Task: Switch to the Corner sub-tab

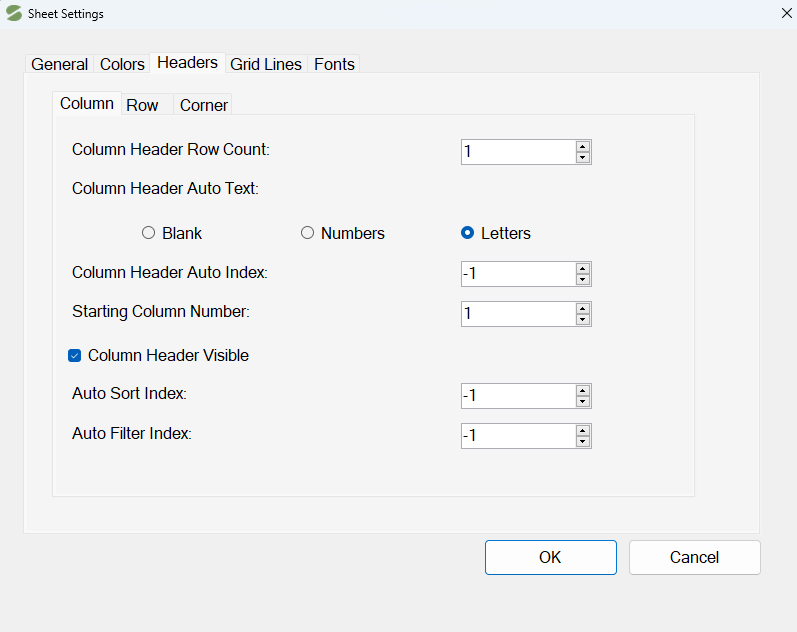Action: (x=203, y=105)
